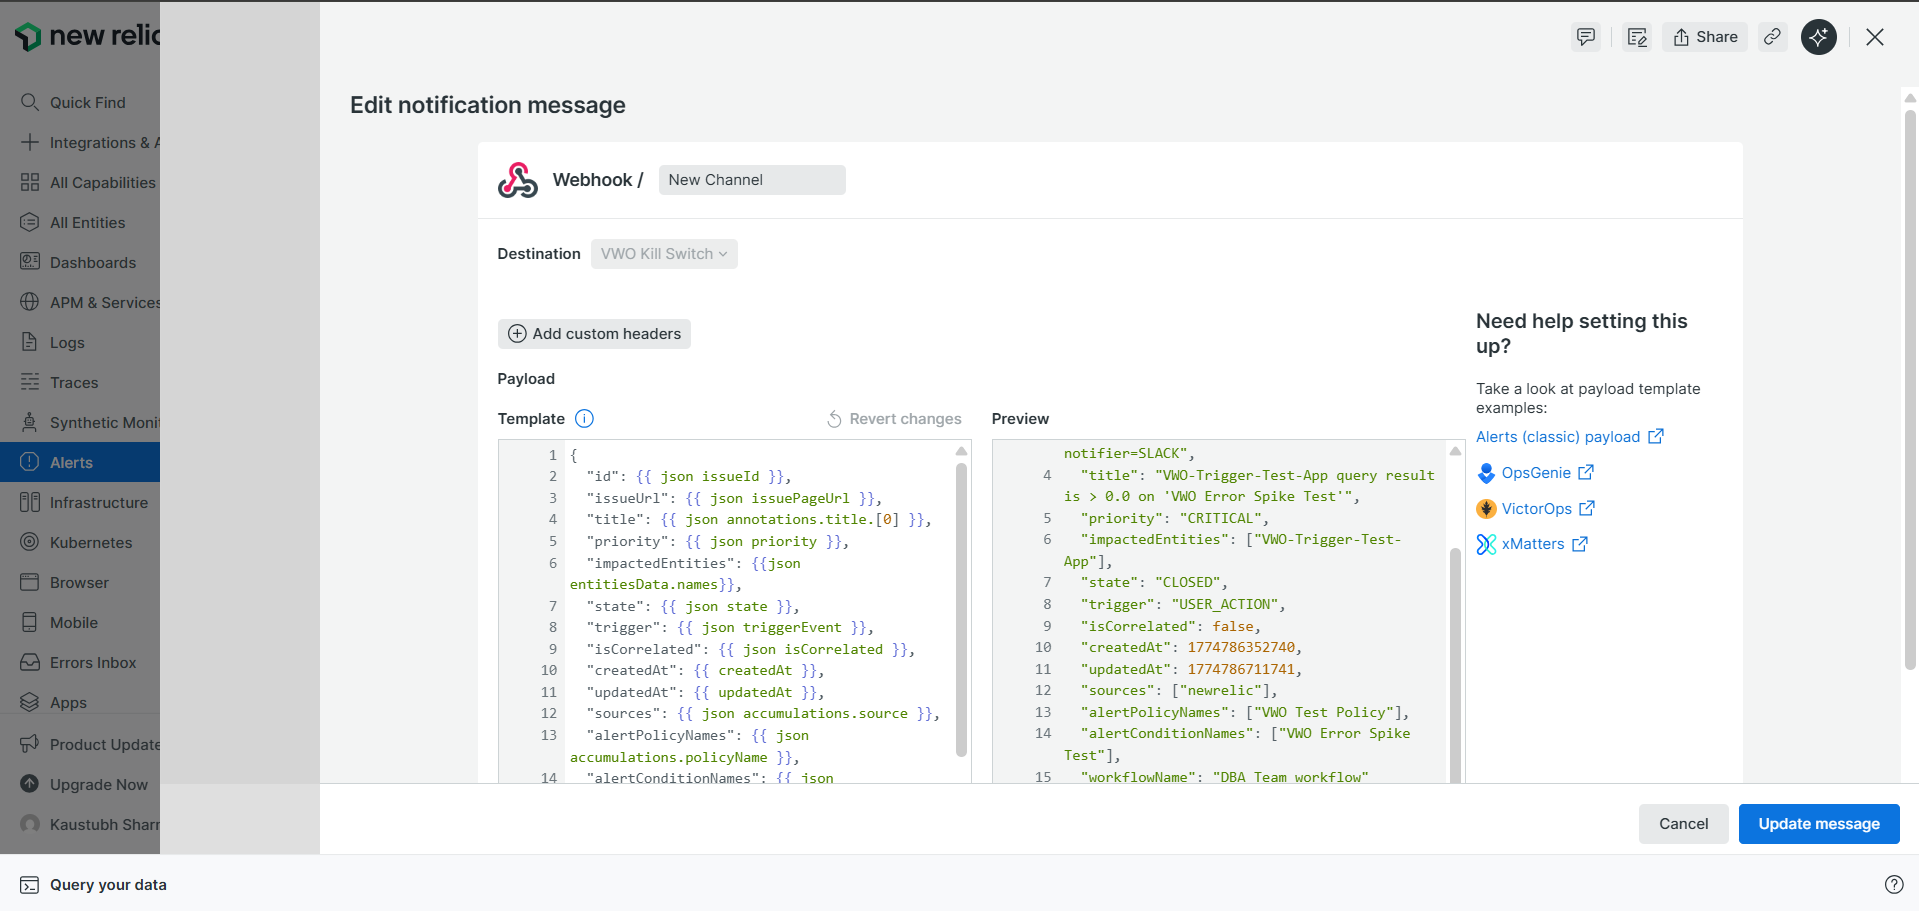Viewport: 1919px width, 911px height.
Task: Click the Infrastructure sidebar icon
Action: (30, 502)
